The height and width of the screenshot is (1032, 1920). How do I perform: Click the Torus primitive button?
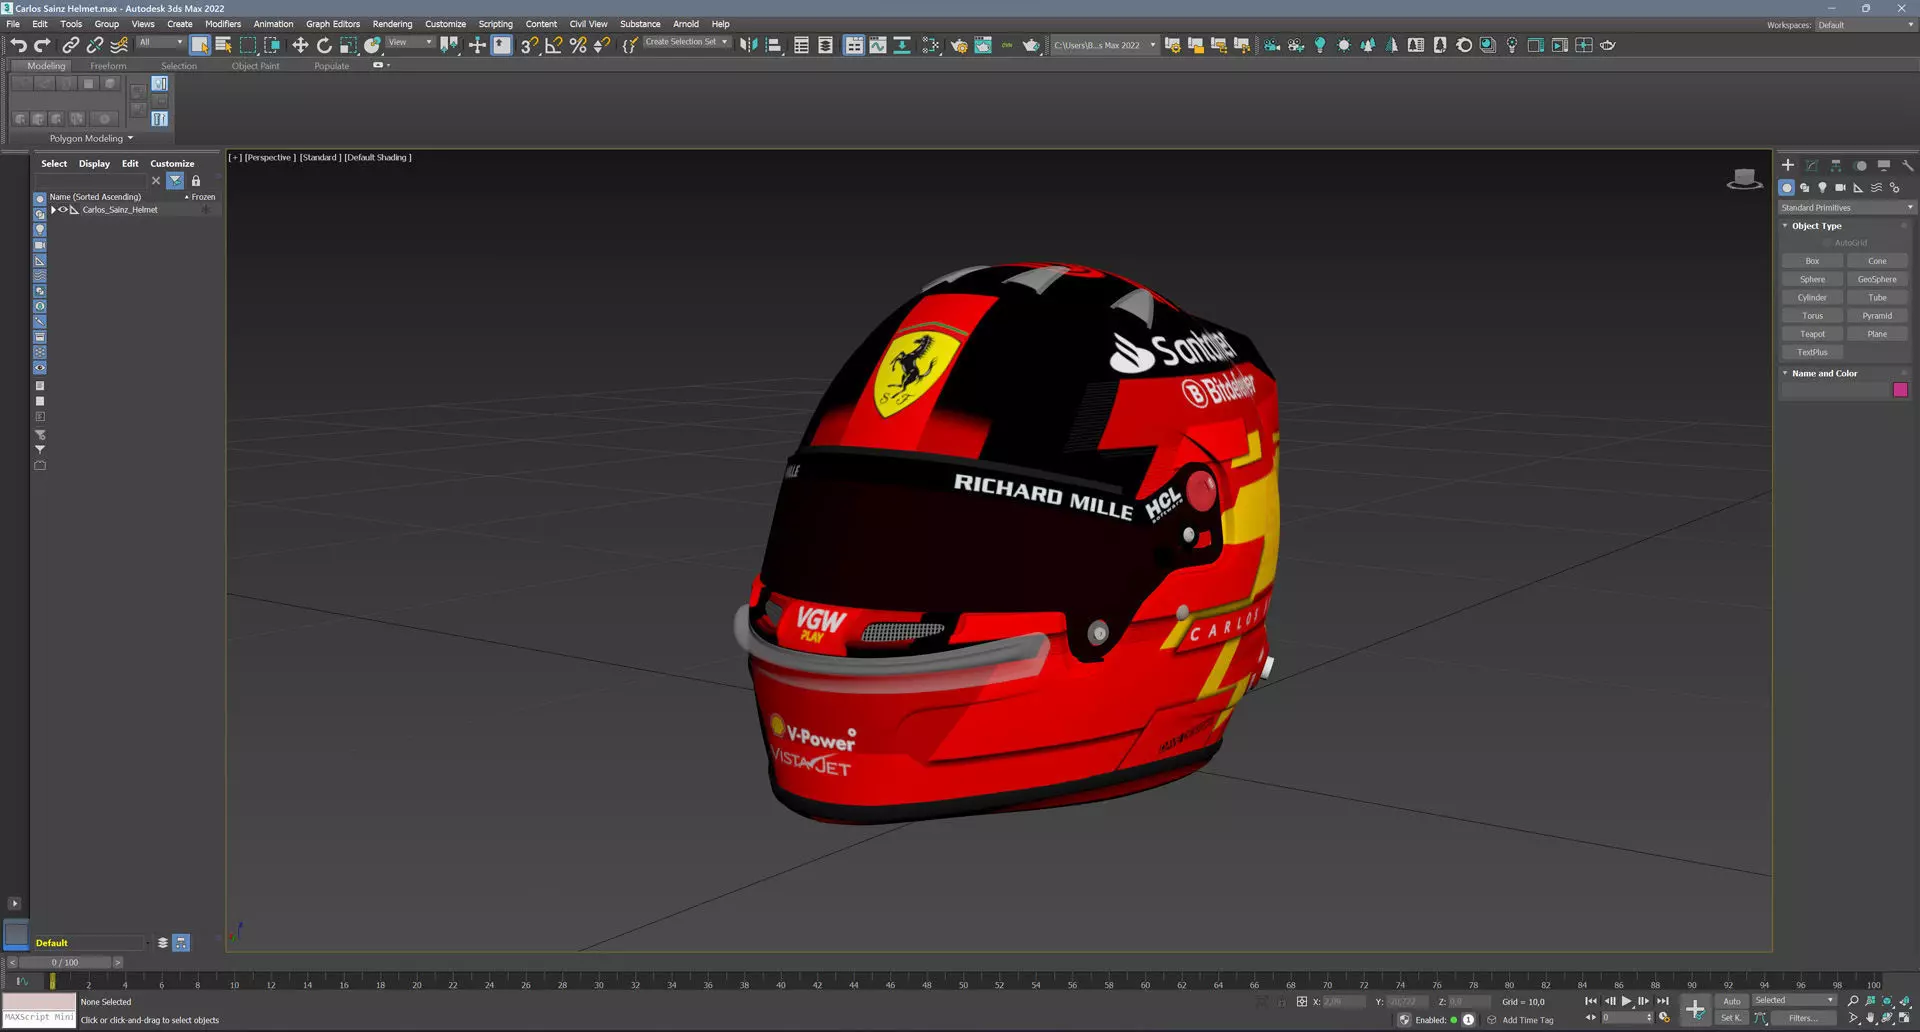[x=1812, y=316]
